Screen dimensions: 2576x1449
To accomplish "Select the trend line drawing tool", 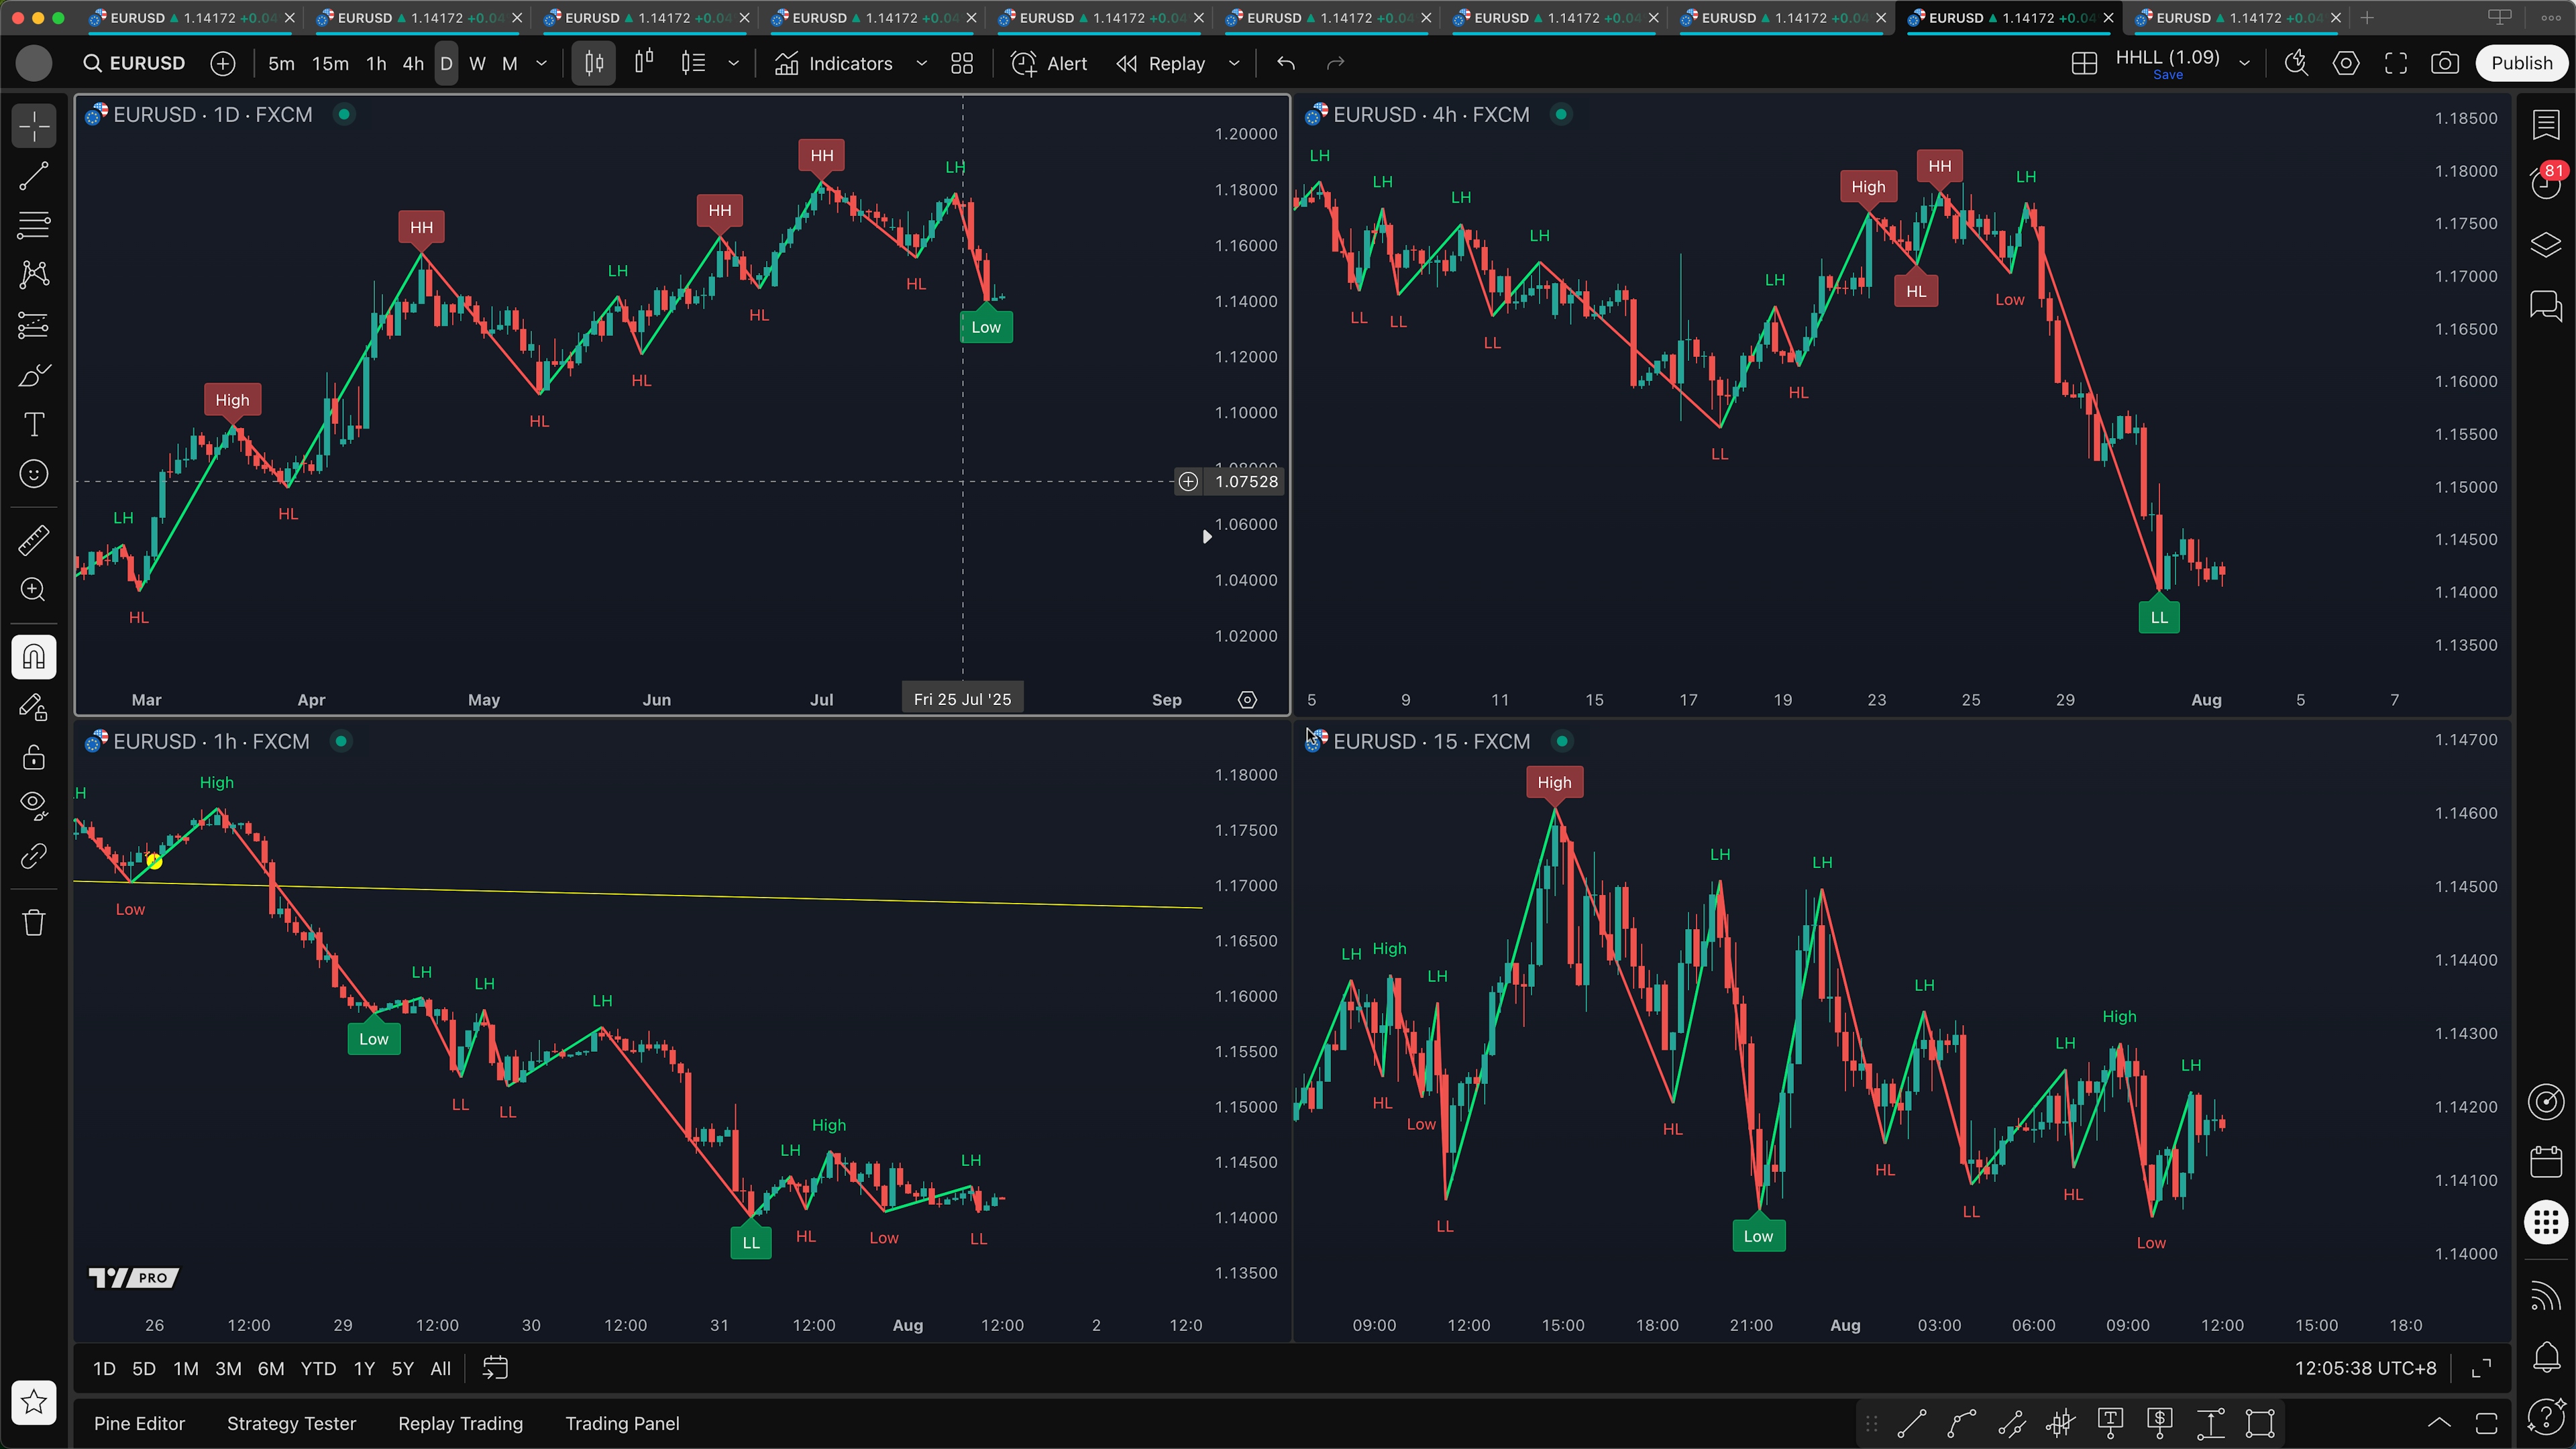I will coord(34,177).
